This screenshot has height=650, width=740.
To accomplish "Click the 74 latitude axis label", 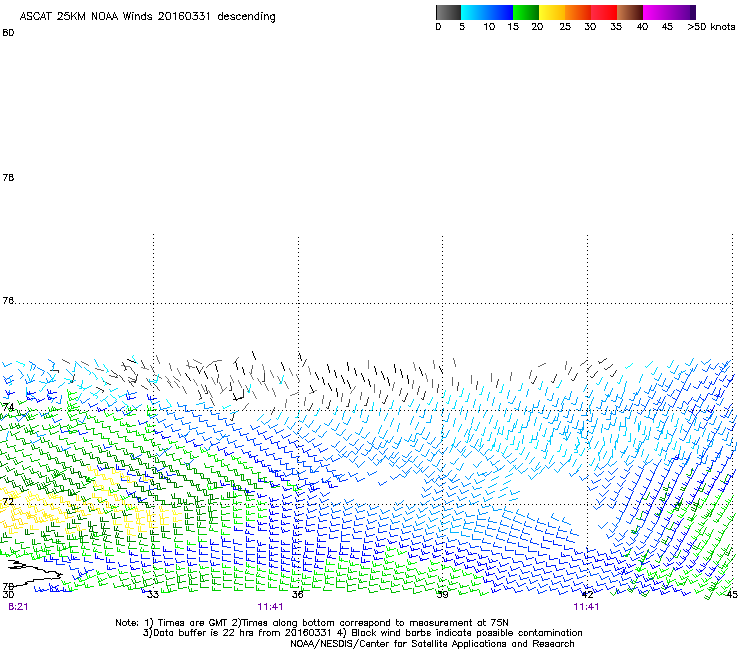I will (8, 407).
